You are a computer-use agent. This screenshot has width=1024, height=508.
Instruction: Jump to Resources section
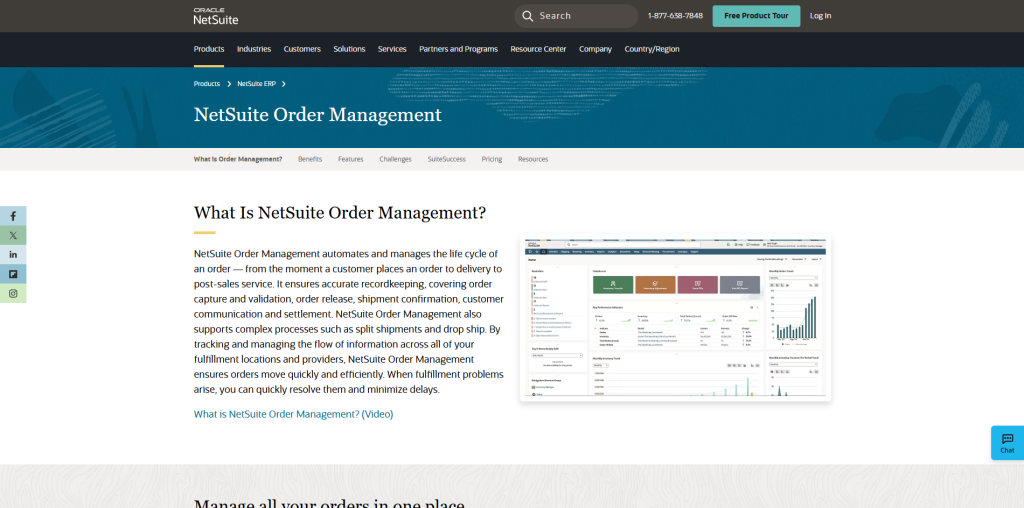pyautogui.click(x=533, y=159)
